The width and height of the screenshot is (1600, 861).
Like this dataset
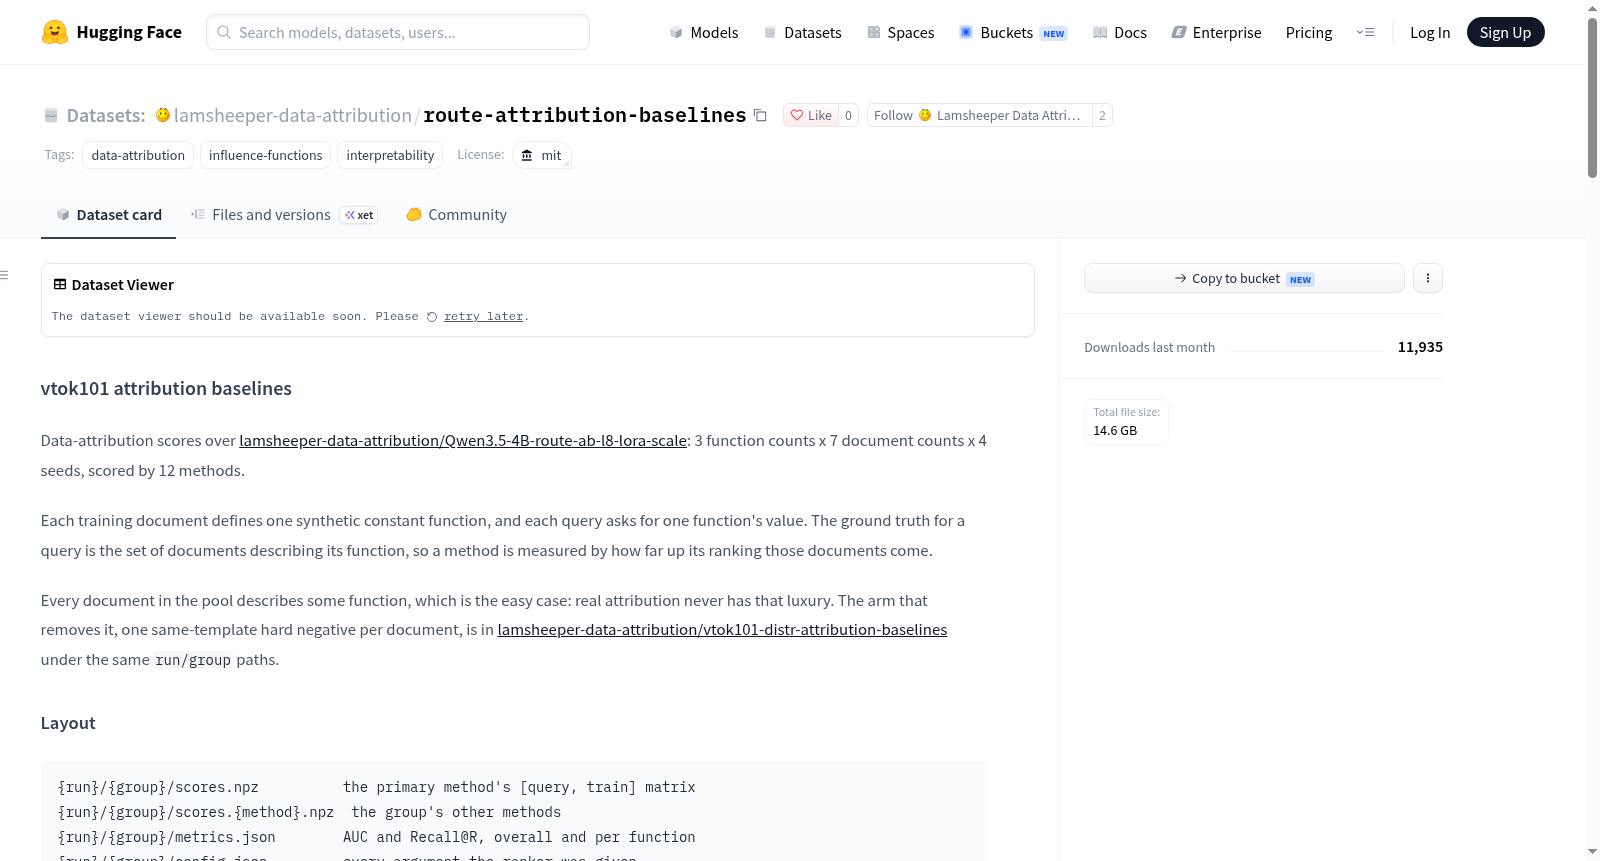(811, 115)
